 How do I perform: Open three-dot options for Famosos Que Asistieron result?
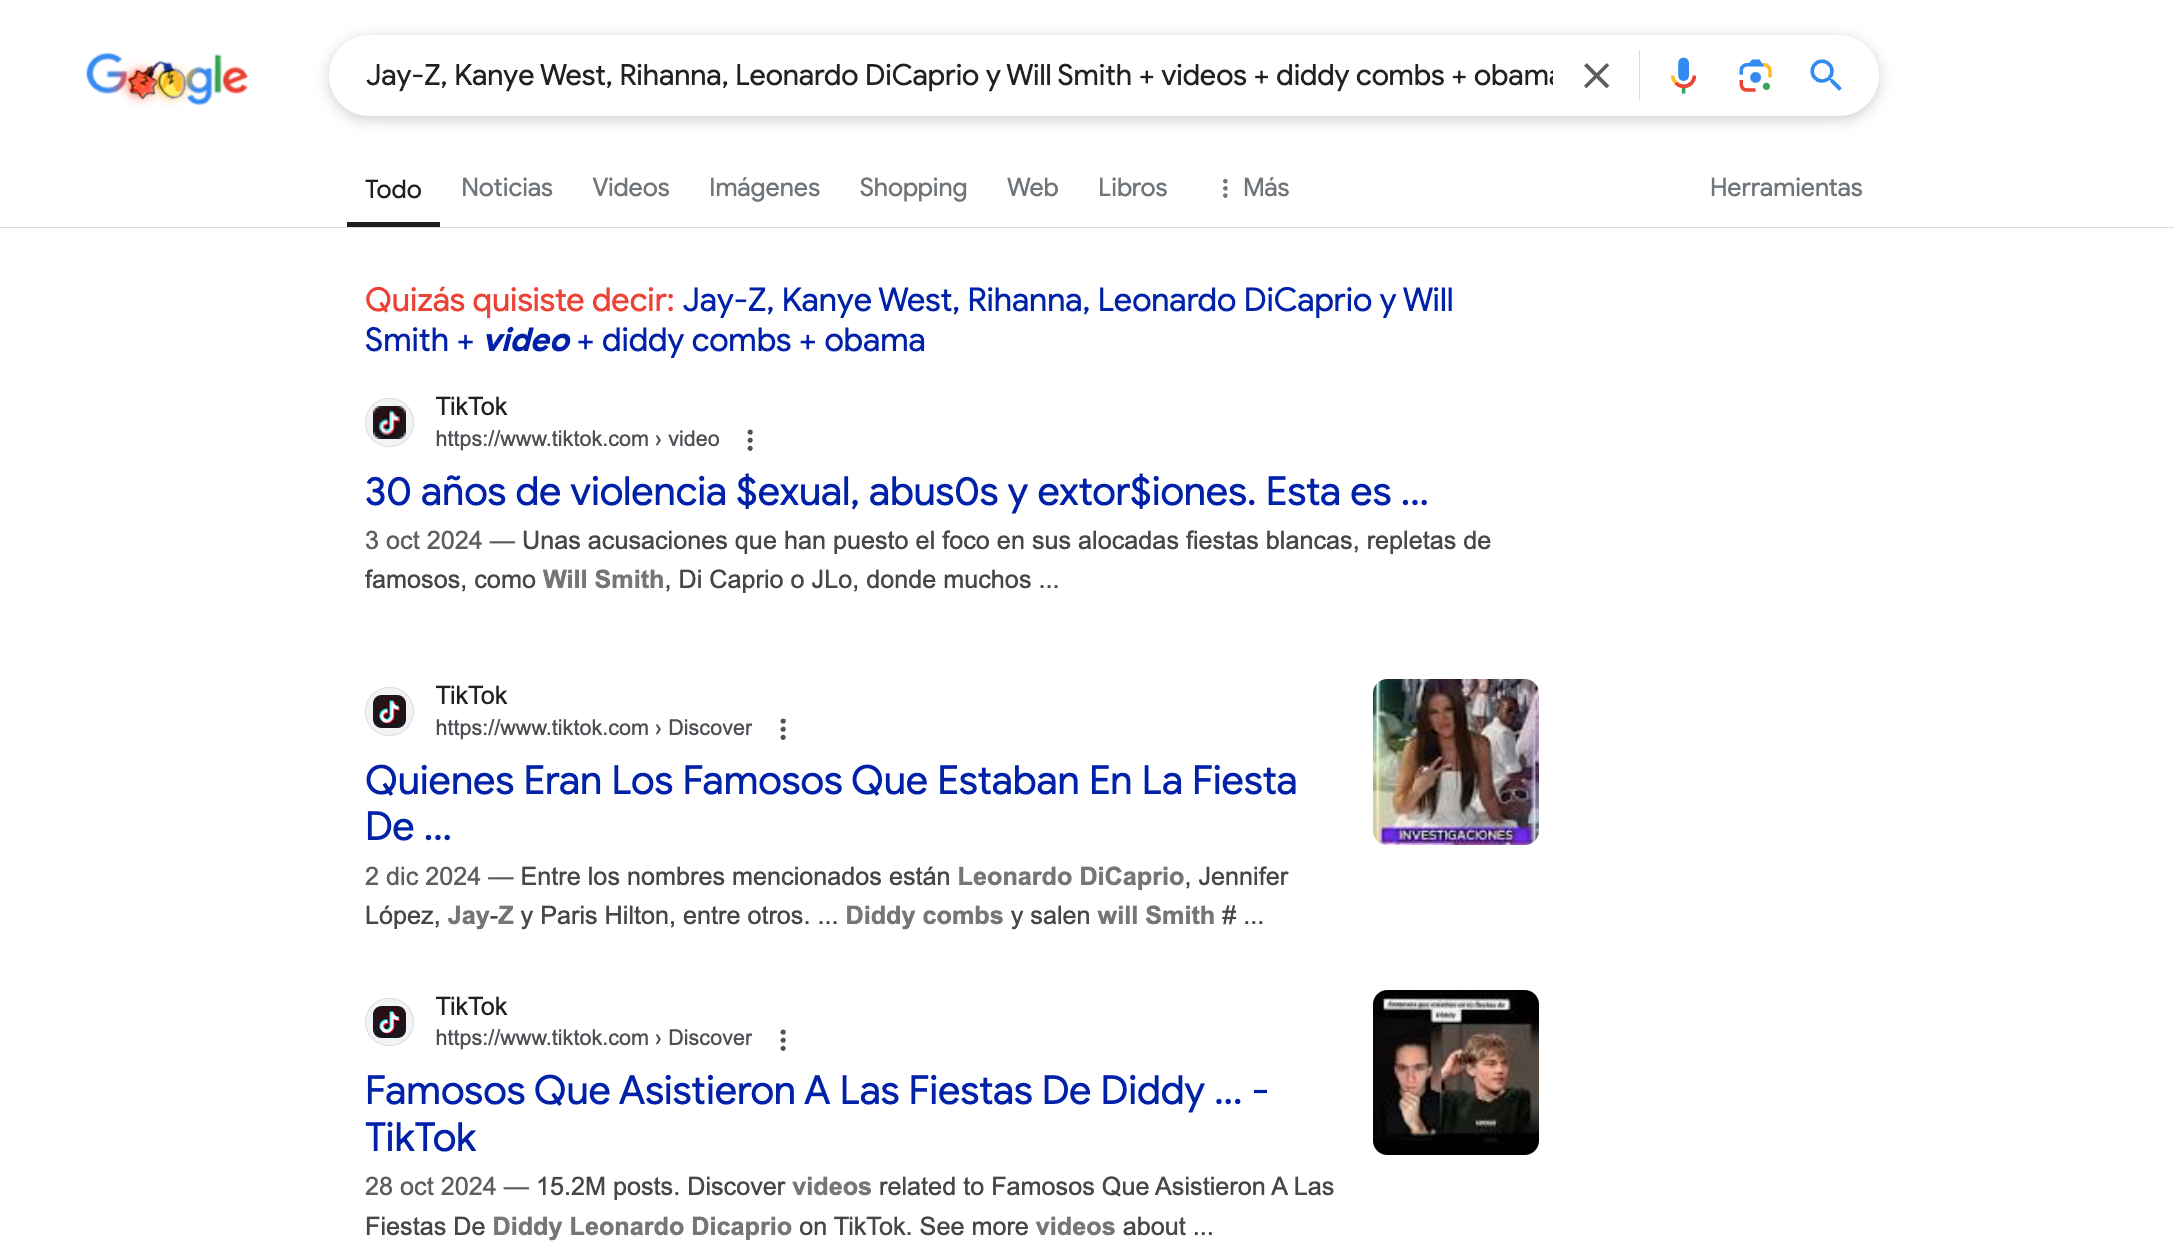[783, 1039]
